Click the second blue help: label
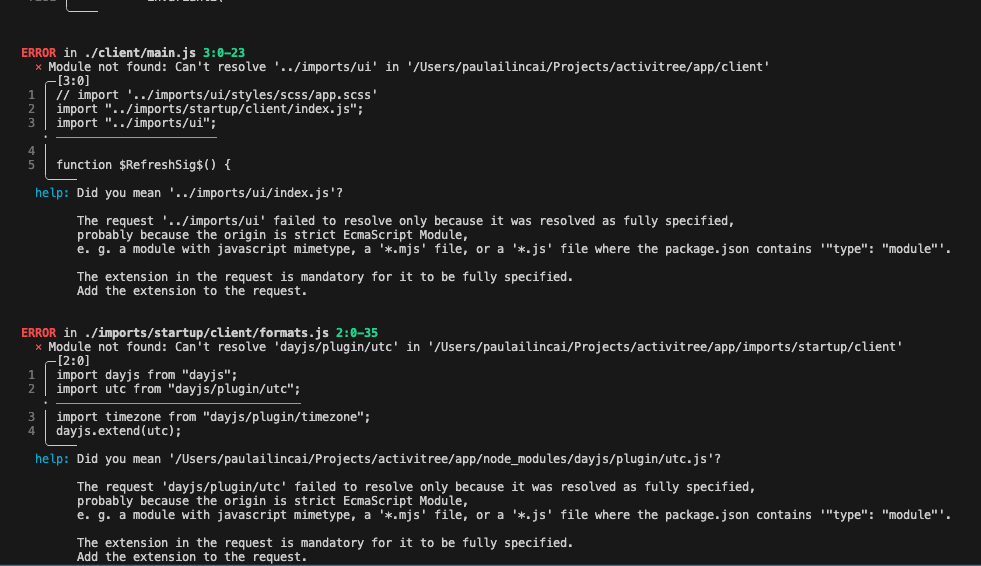Image resolution: width=981 pixels, height=566 pixels. coord(52,459)
